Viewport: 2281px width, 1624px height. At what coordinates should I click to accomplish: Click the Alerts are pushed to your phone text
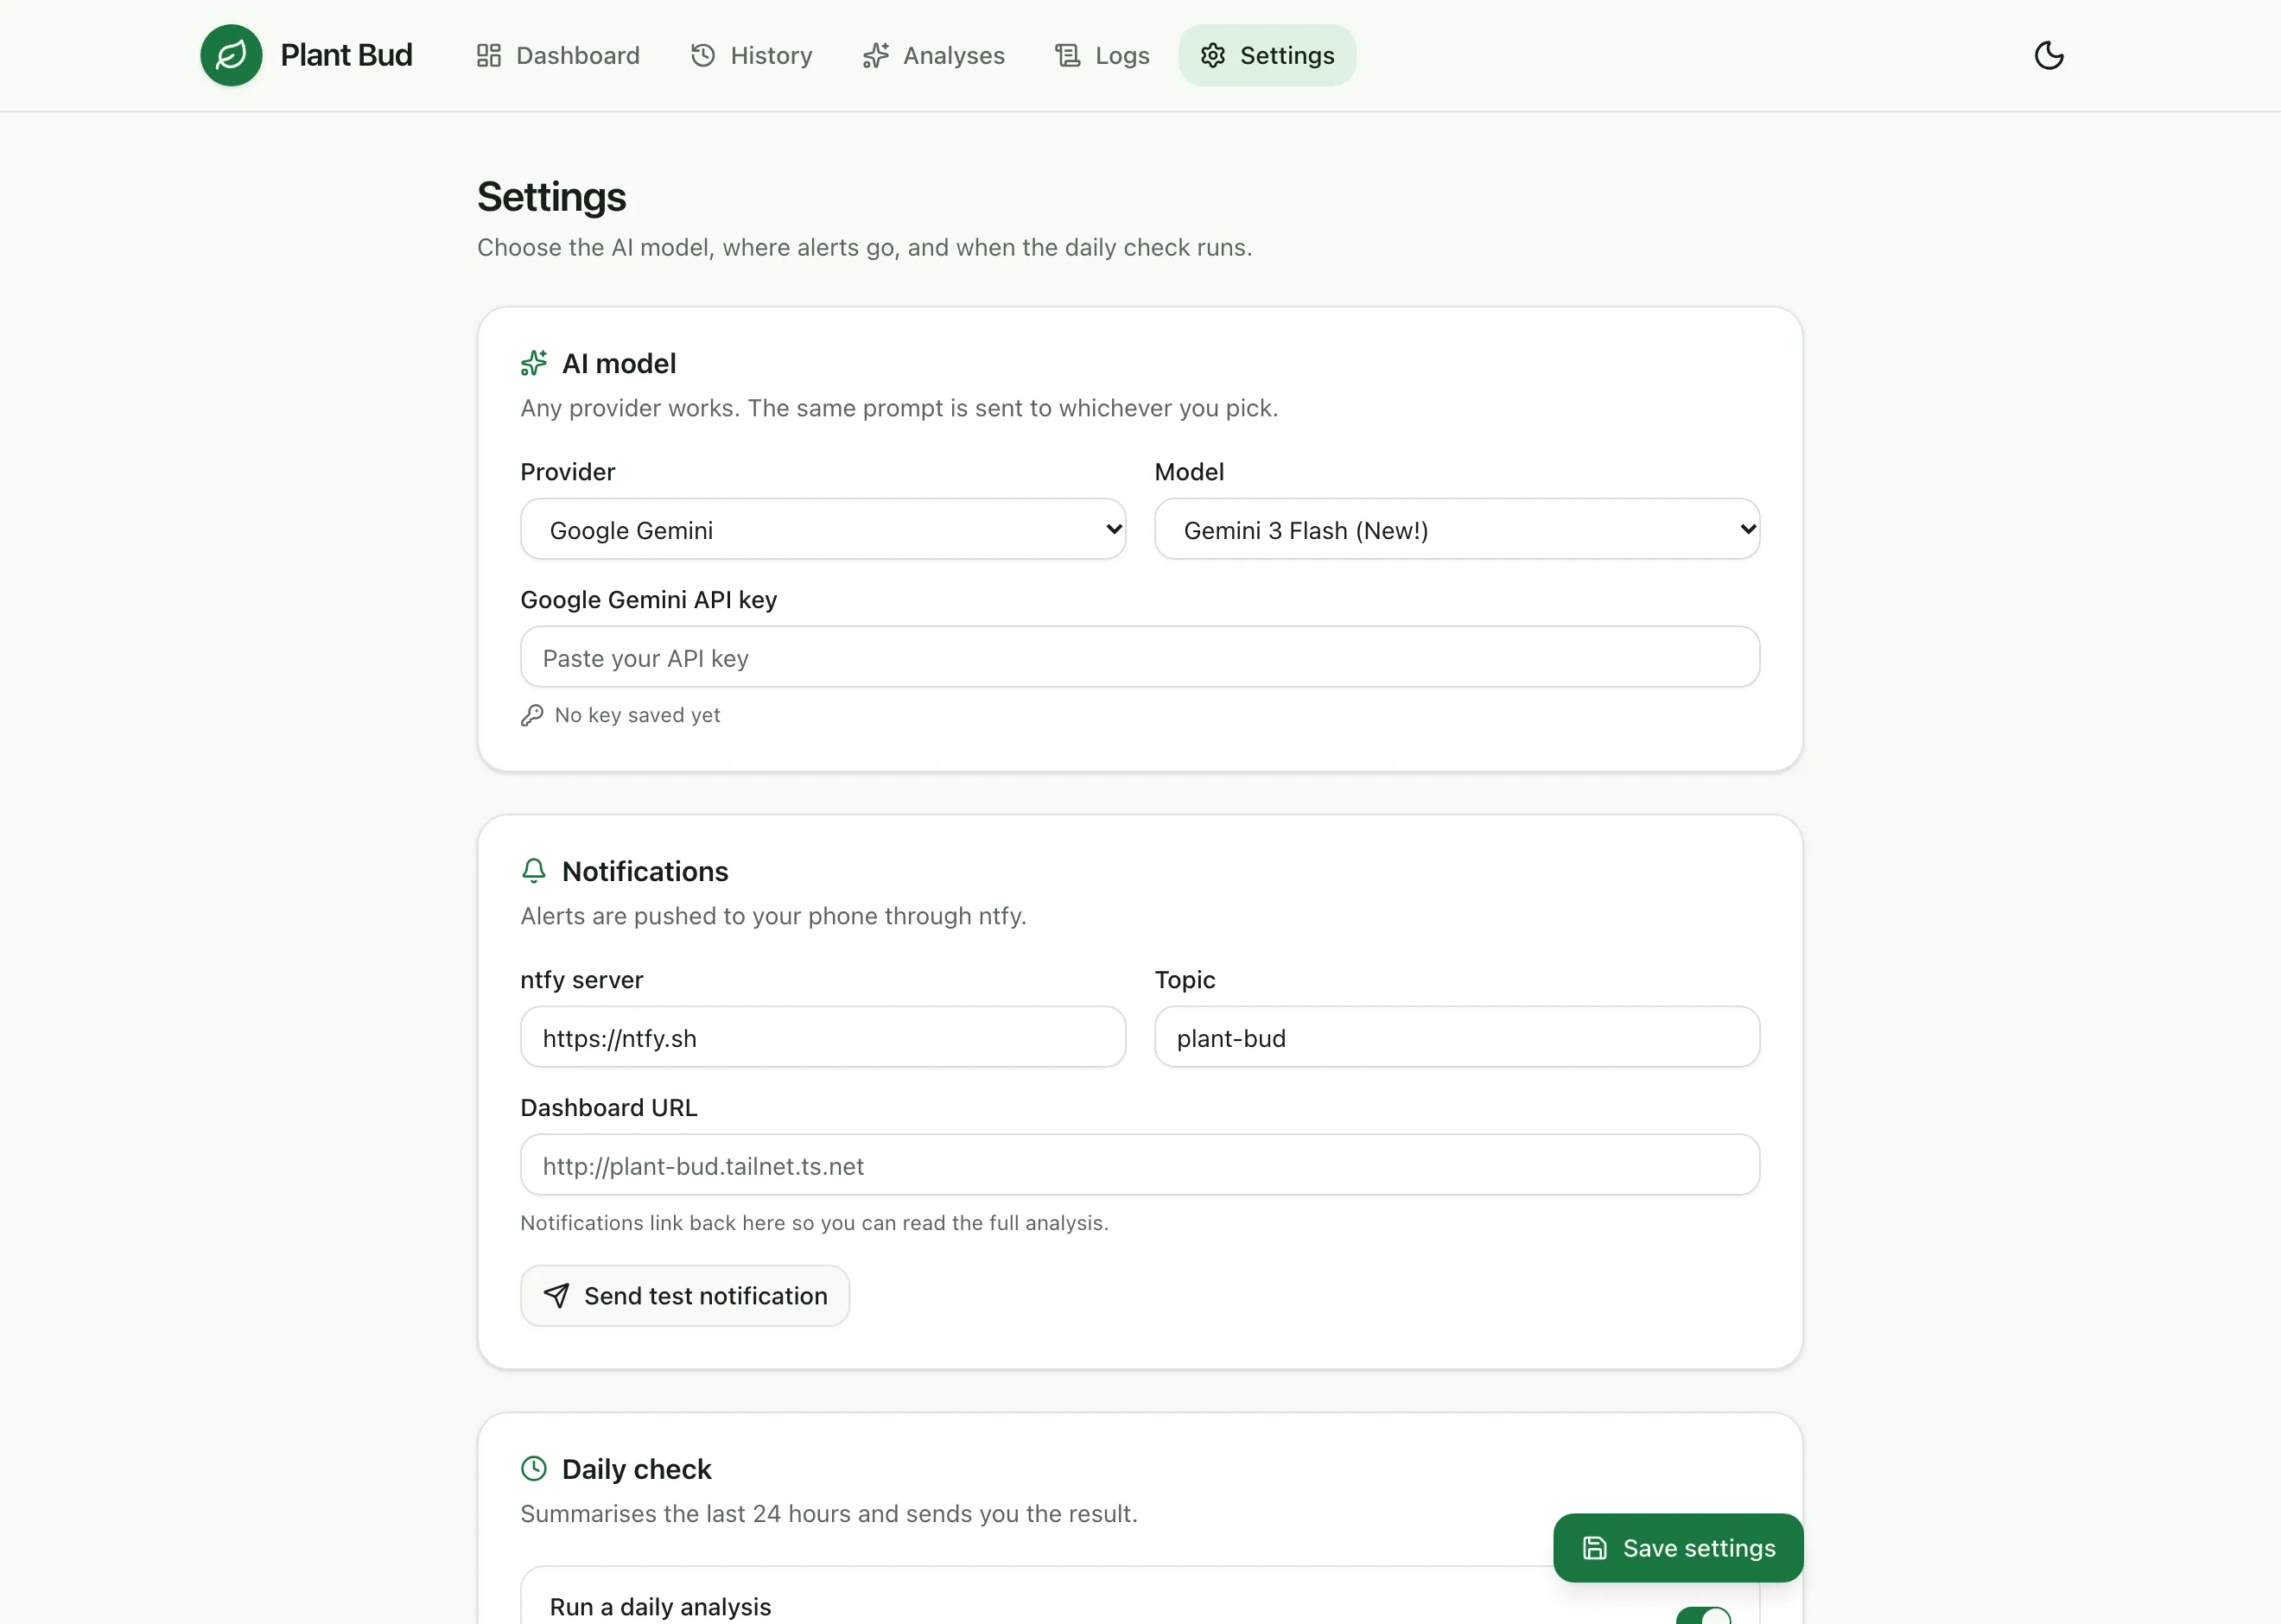[773, 916]
